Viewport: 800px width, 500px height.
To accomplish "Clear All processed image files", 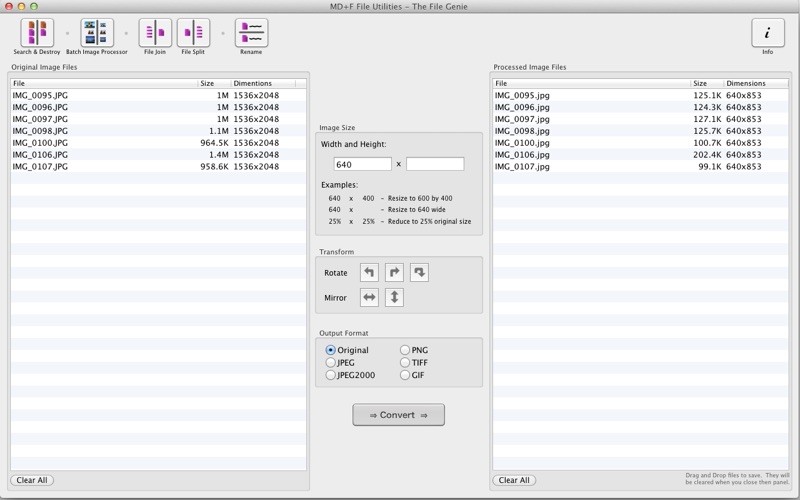I will pyautogui.click(x=514, y=480).
